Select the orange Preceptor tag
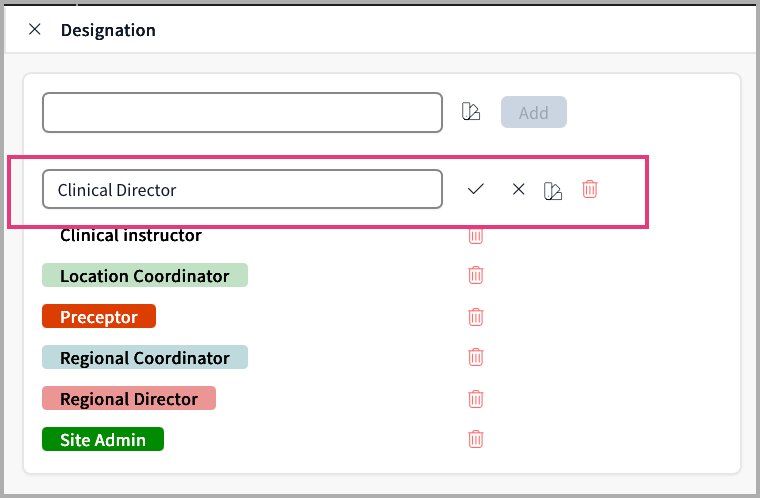Screen dimensions: 760x498 (x=99, y=317)
